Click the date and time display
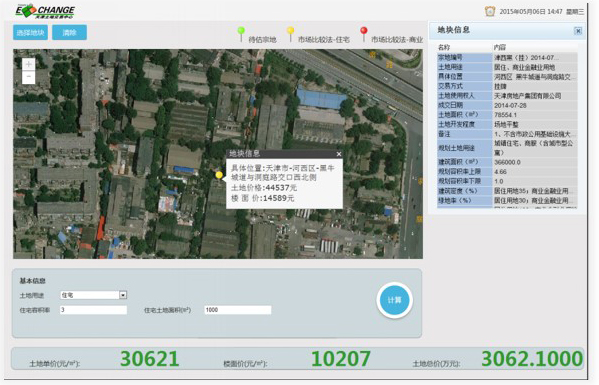Screen dimensions: 599x385 541,11
